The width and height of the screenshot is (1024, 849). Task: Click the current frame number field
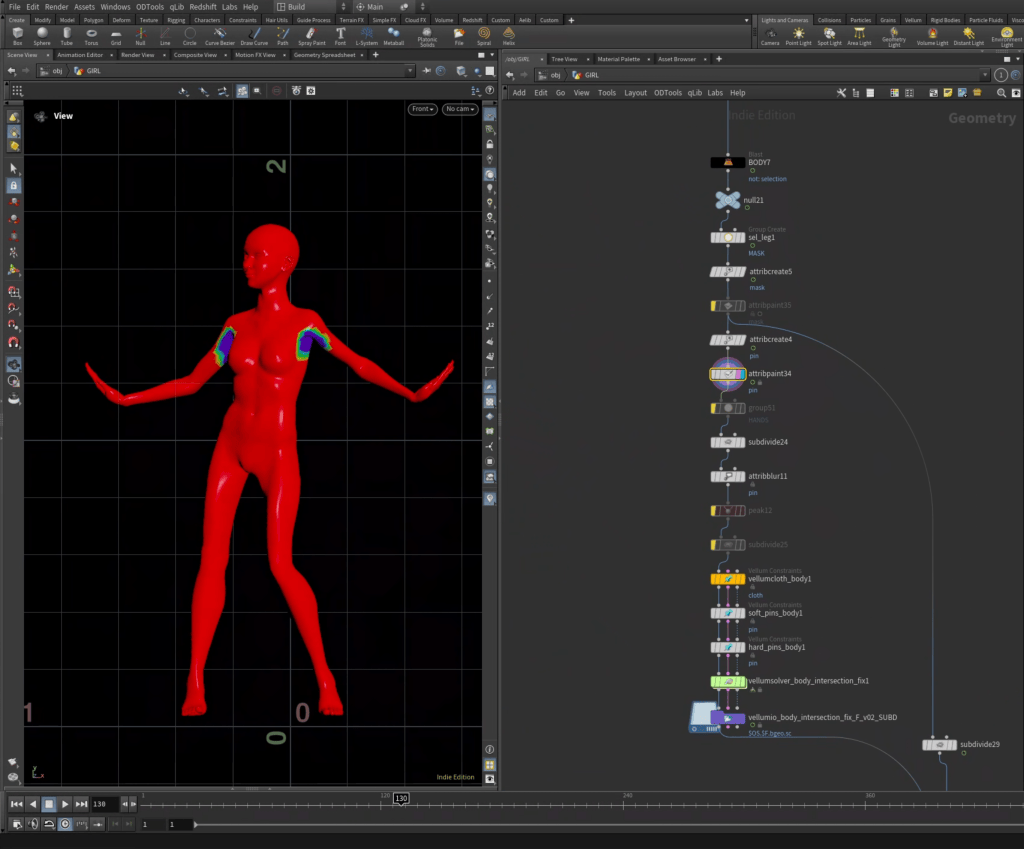[x=105, y=804]
